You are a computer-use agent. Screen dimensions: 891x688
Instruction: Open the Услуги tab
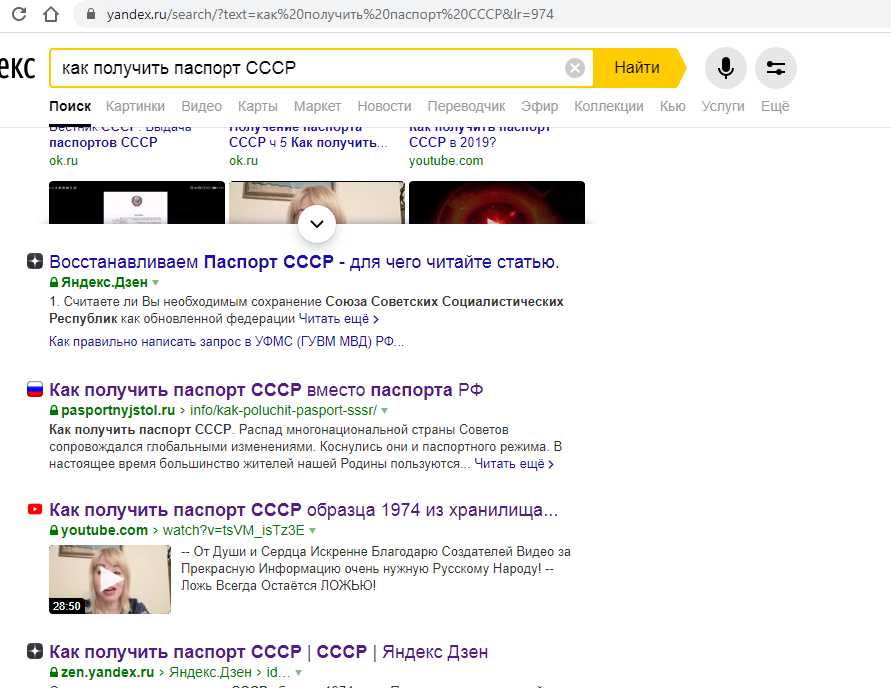(x=723, y=106)
